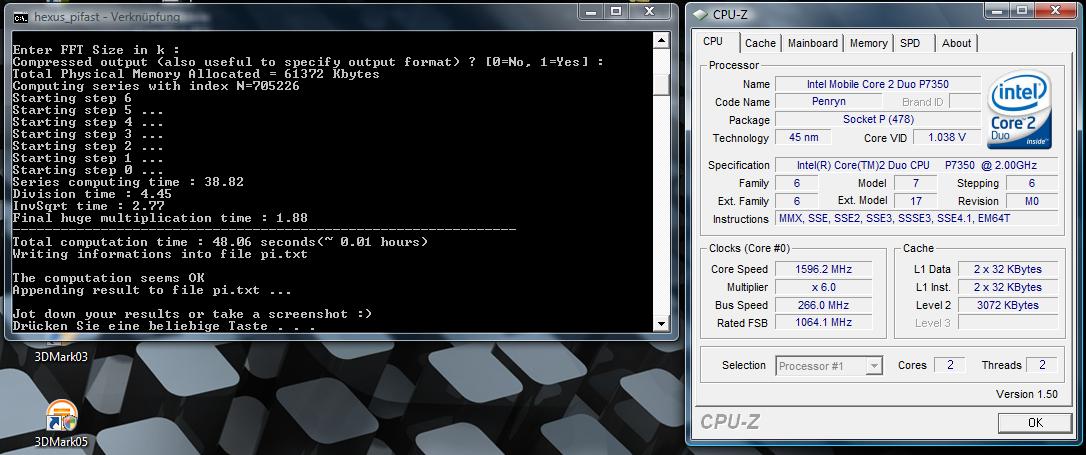Screen dimensions: 1086x455
Task: Click the empty Level 3 cache field
Action: click(x=1008, y=322)
